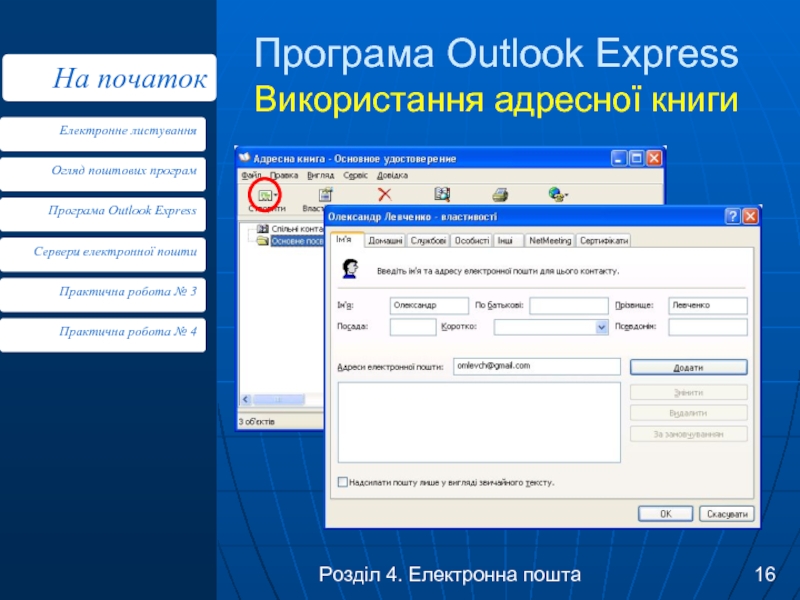This screenshot has width=800, height=600.
Task: Click the Скасувати button
Action: [x=727, y=514]
